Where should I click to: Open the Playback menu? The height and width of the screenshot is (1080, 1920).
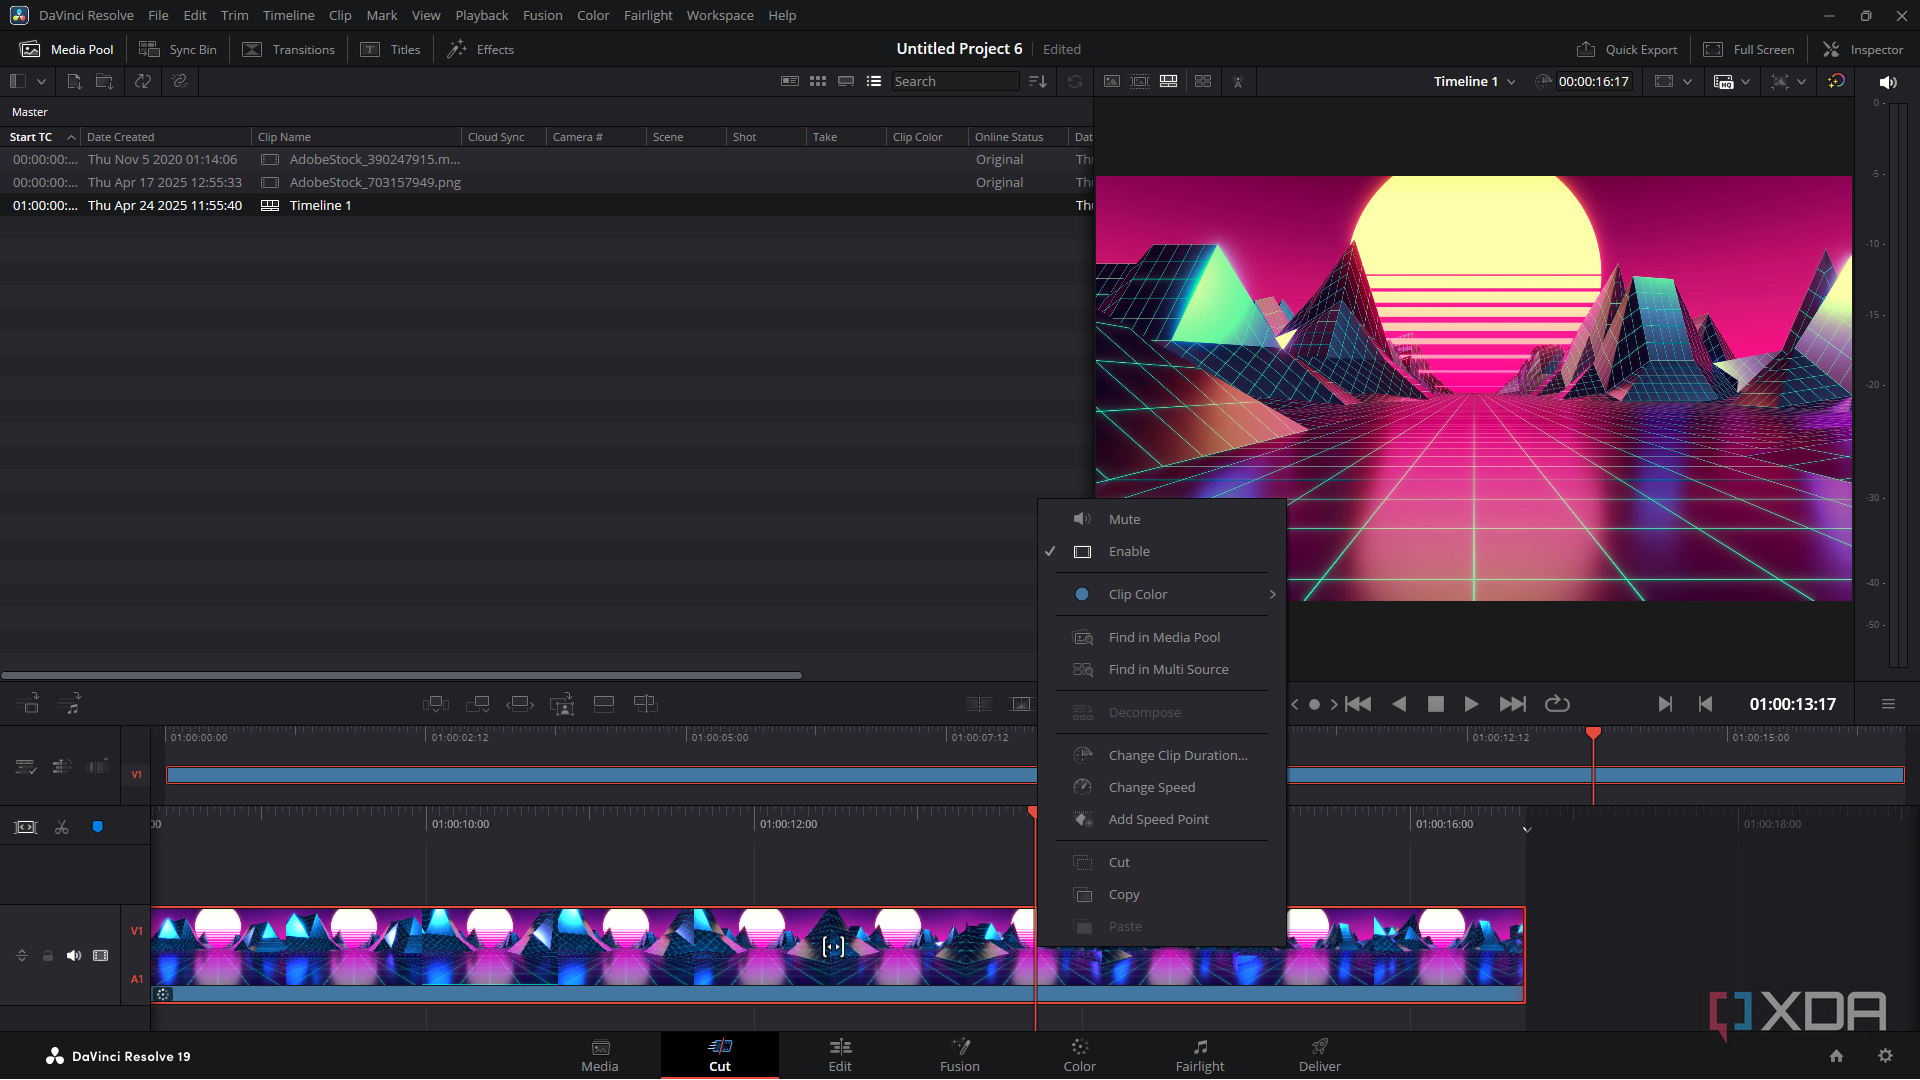[481, 15]
